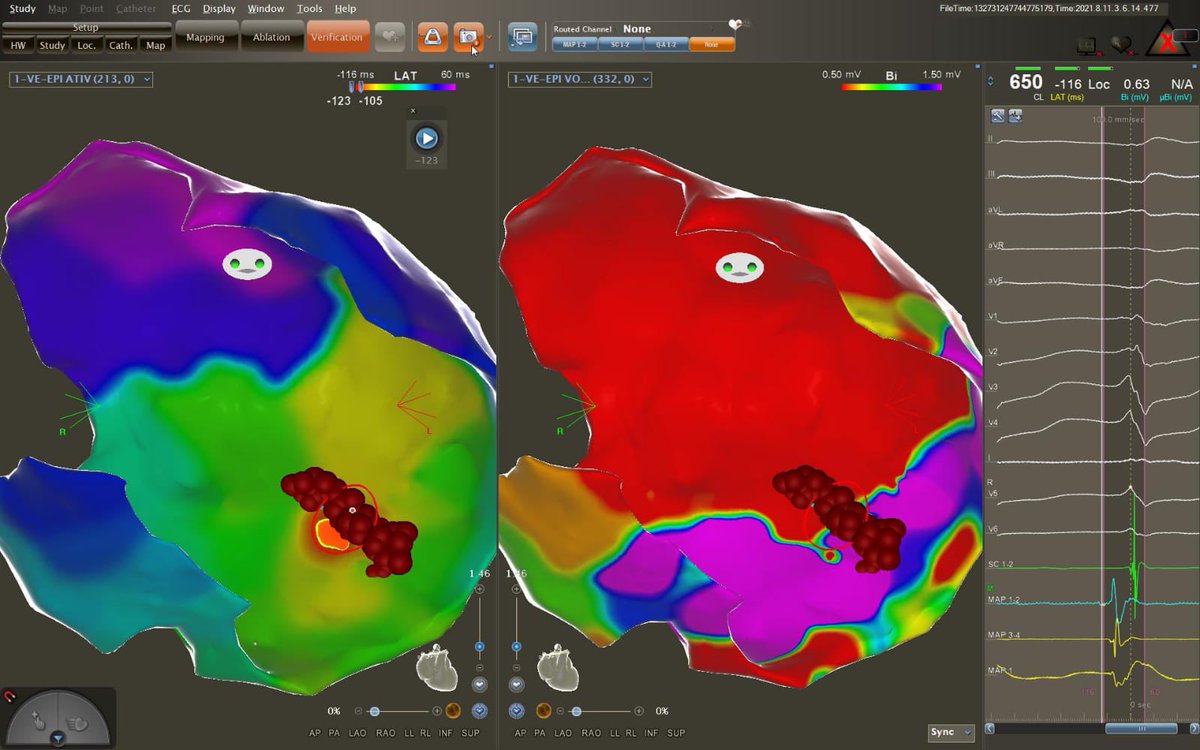Click the right map zoom in plus button
The width and height of the screenshot is (1200, 750).
point(517,590)
